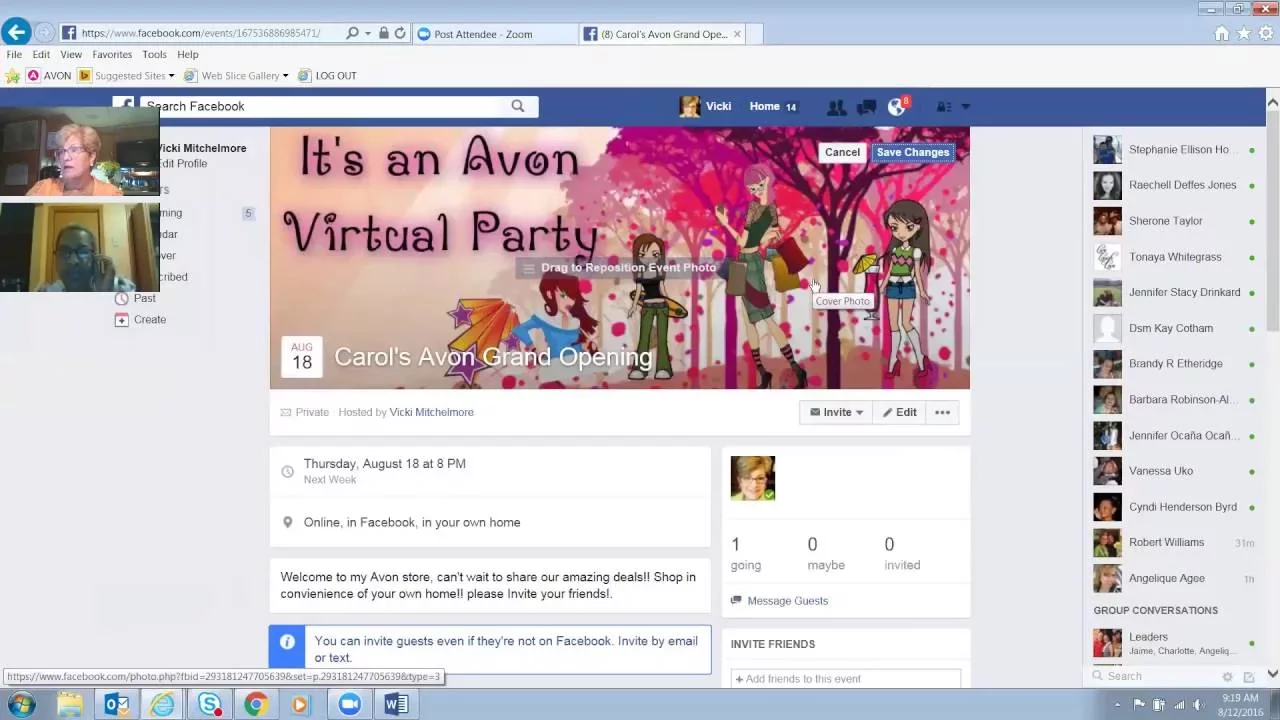
Task: Switch to Post Attendee - Zoom tab
Action: coord(494,34)
